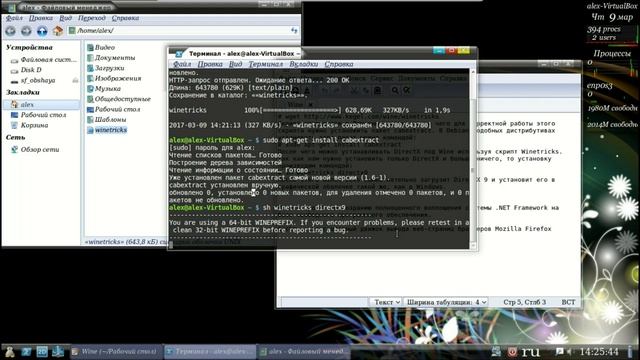
Task: Switch to Терминал window in taskbar
Action: point(210,351)
